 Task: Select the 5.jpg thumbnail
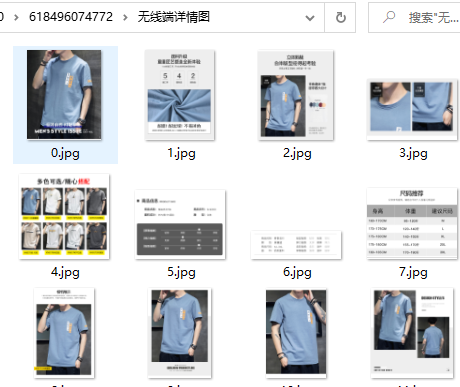180,224
